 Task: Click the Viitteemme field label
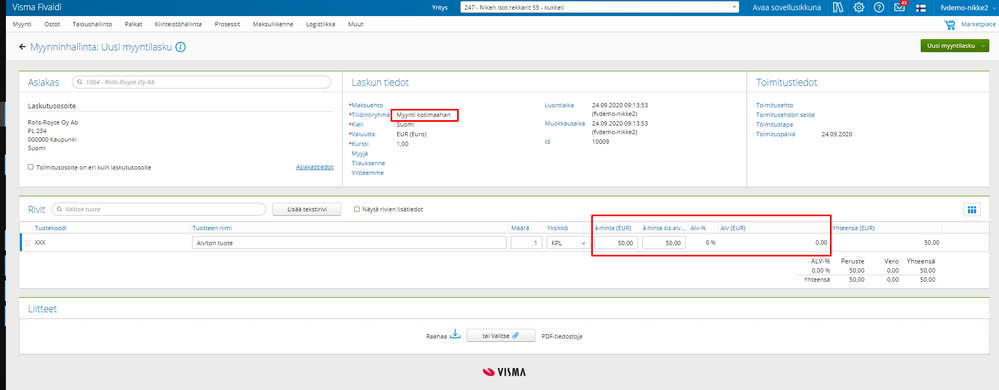point(368,173)
